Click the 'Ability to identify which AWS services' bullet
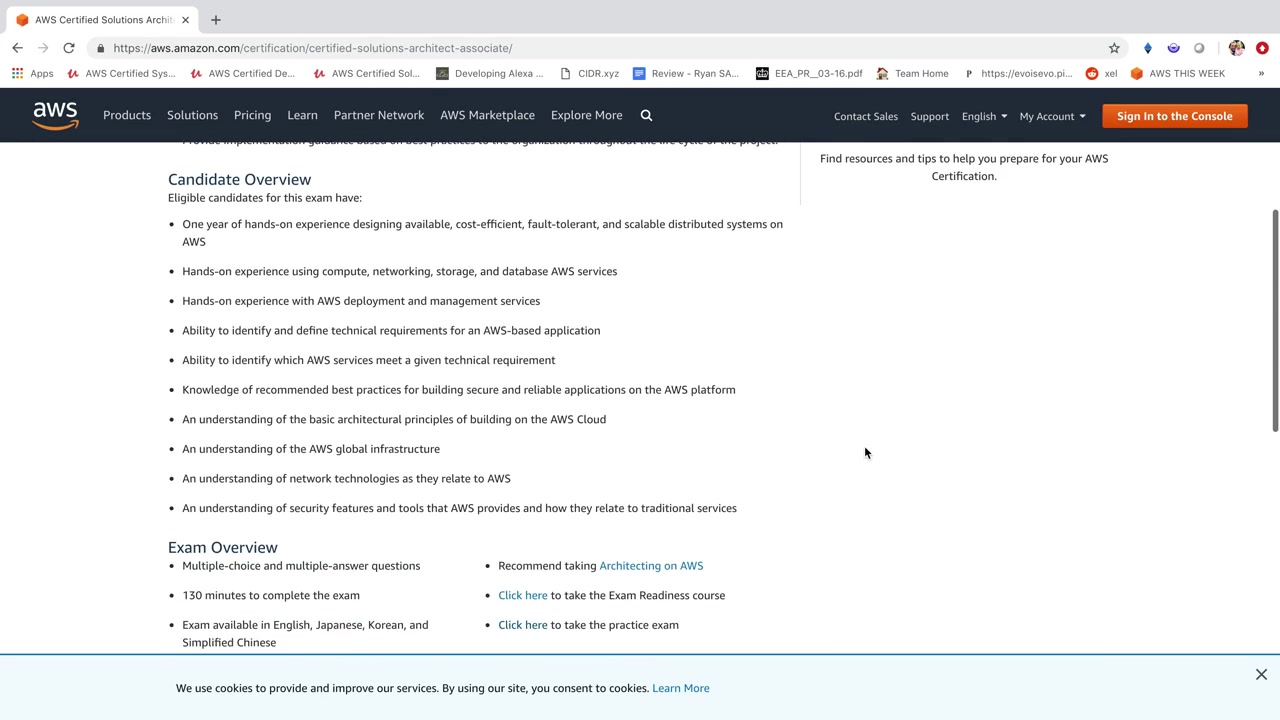1280x720 pixels. [368, 360]
